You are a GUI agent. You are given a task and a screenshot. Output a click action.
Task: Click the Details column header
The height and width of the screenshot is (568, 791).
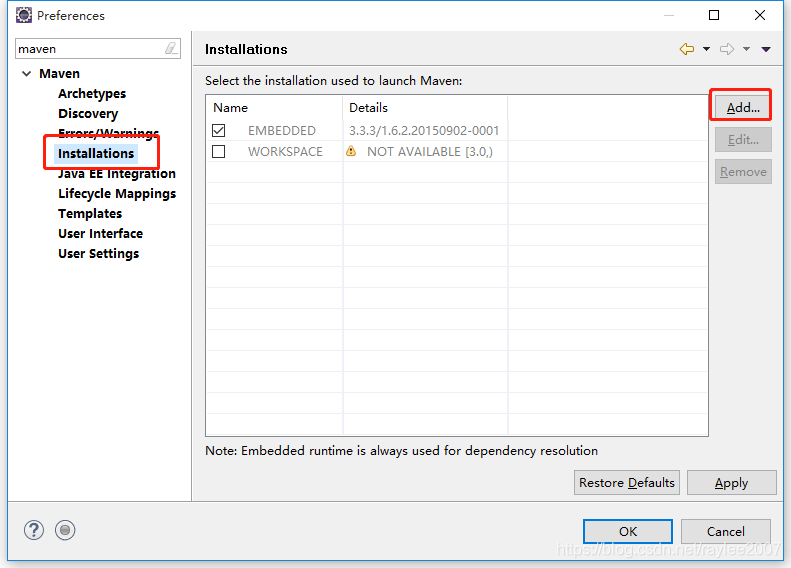425,107
